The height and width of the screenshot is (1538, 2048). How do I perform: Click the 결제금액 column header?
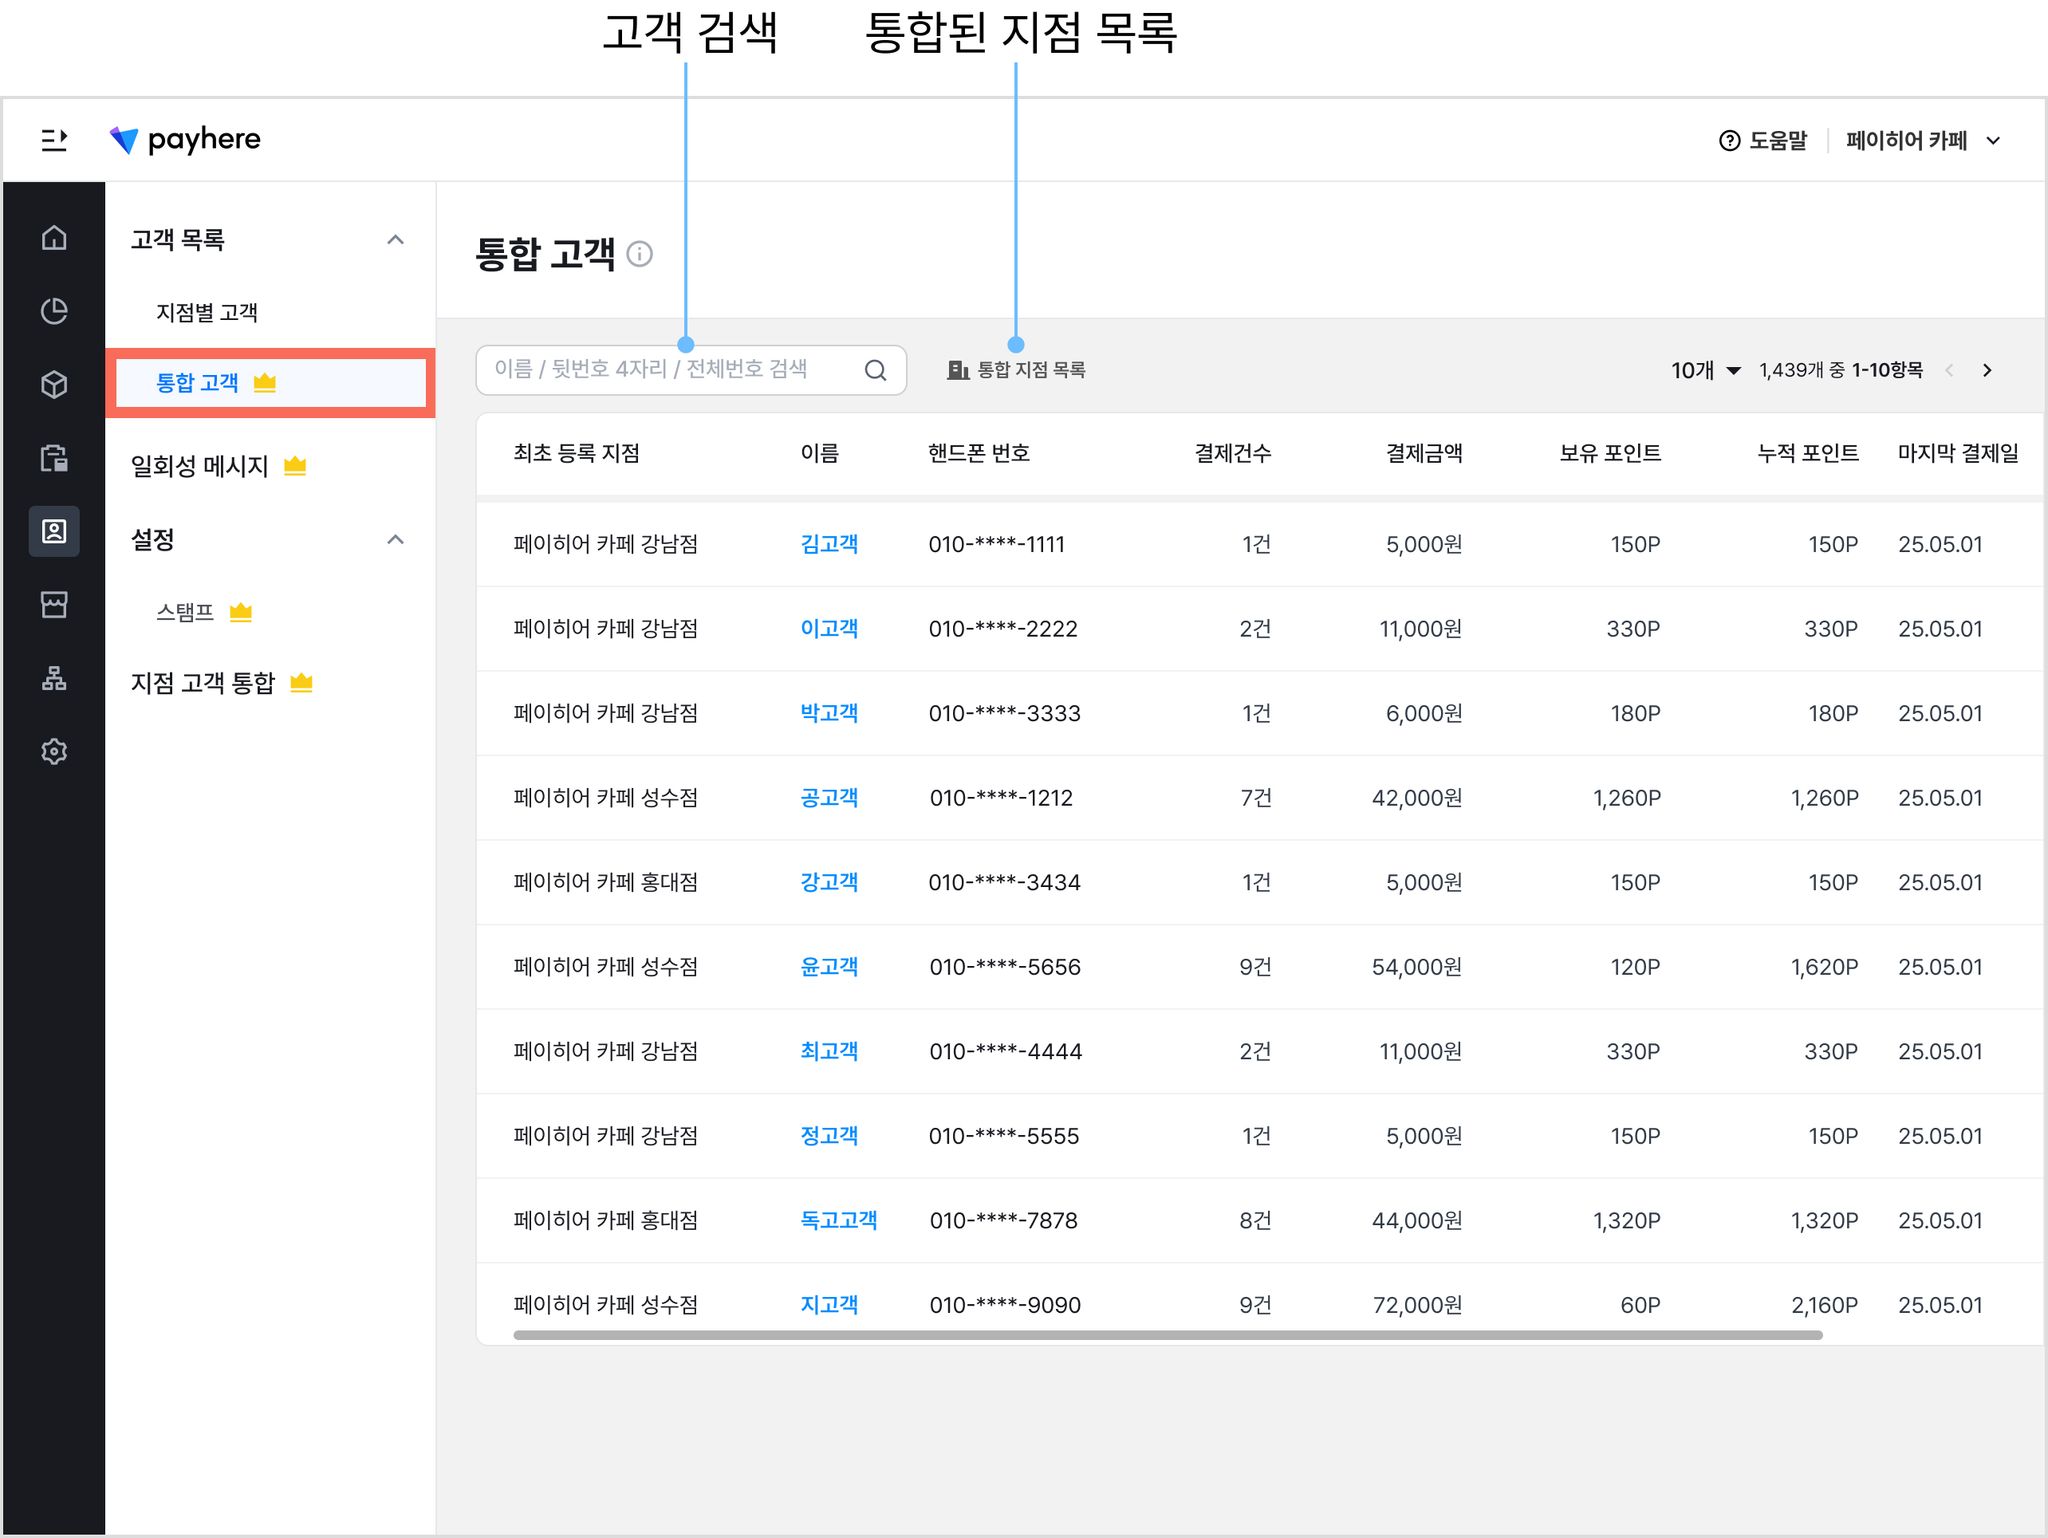click(x=1424, y=454)
